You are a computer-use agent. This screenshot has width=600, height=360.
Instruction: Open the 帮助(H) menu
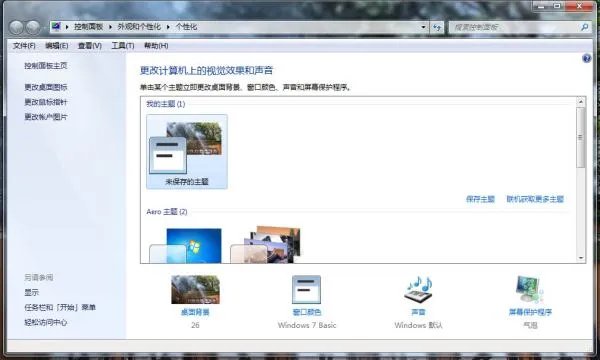[156, 46]
